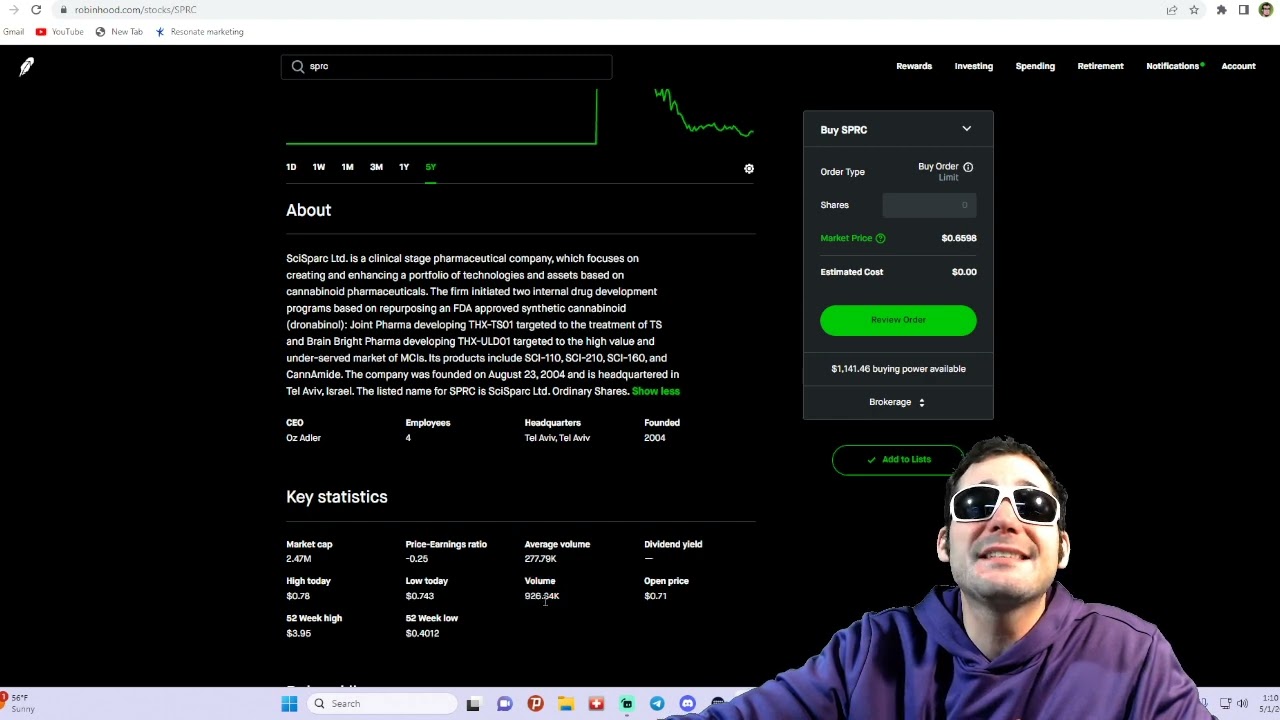Viewport: 1280px width, 720px height.
Task: Open Notifications in the top bar
Action: point(1173,66)
